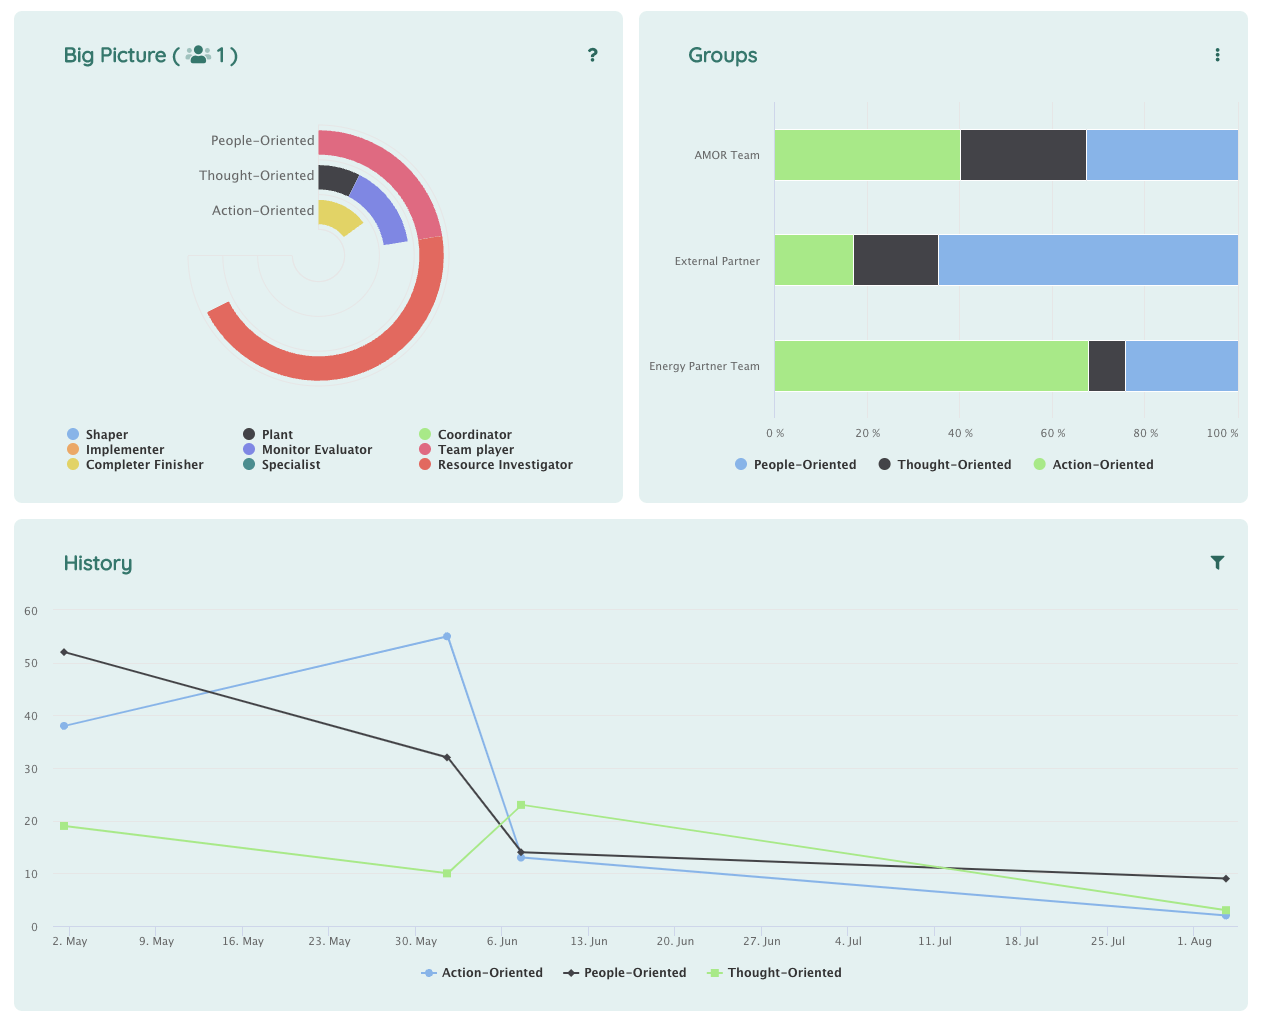Open the History filter funnel icon

(x=1217, y=563)
